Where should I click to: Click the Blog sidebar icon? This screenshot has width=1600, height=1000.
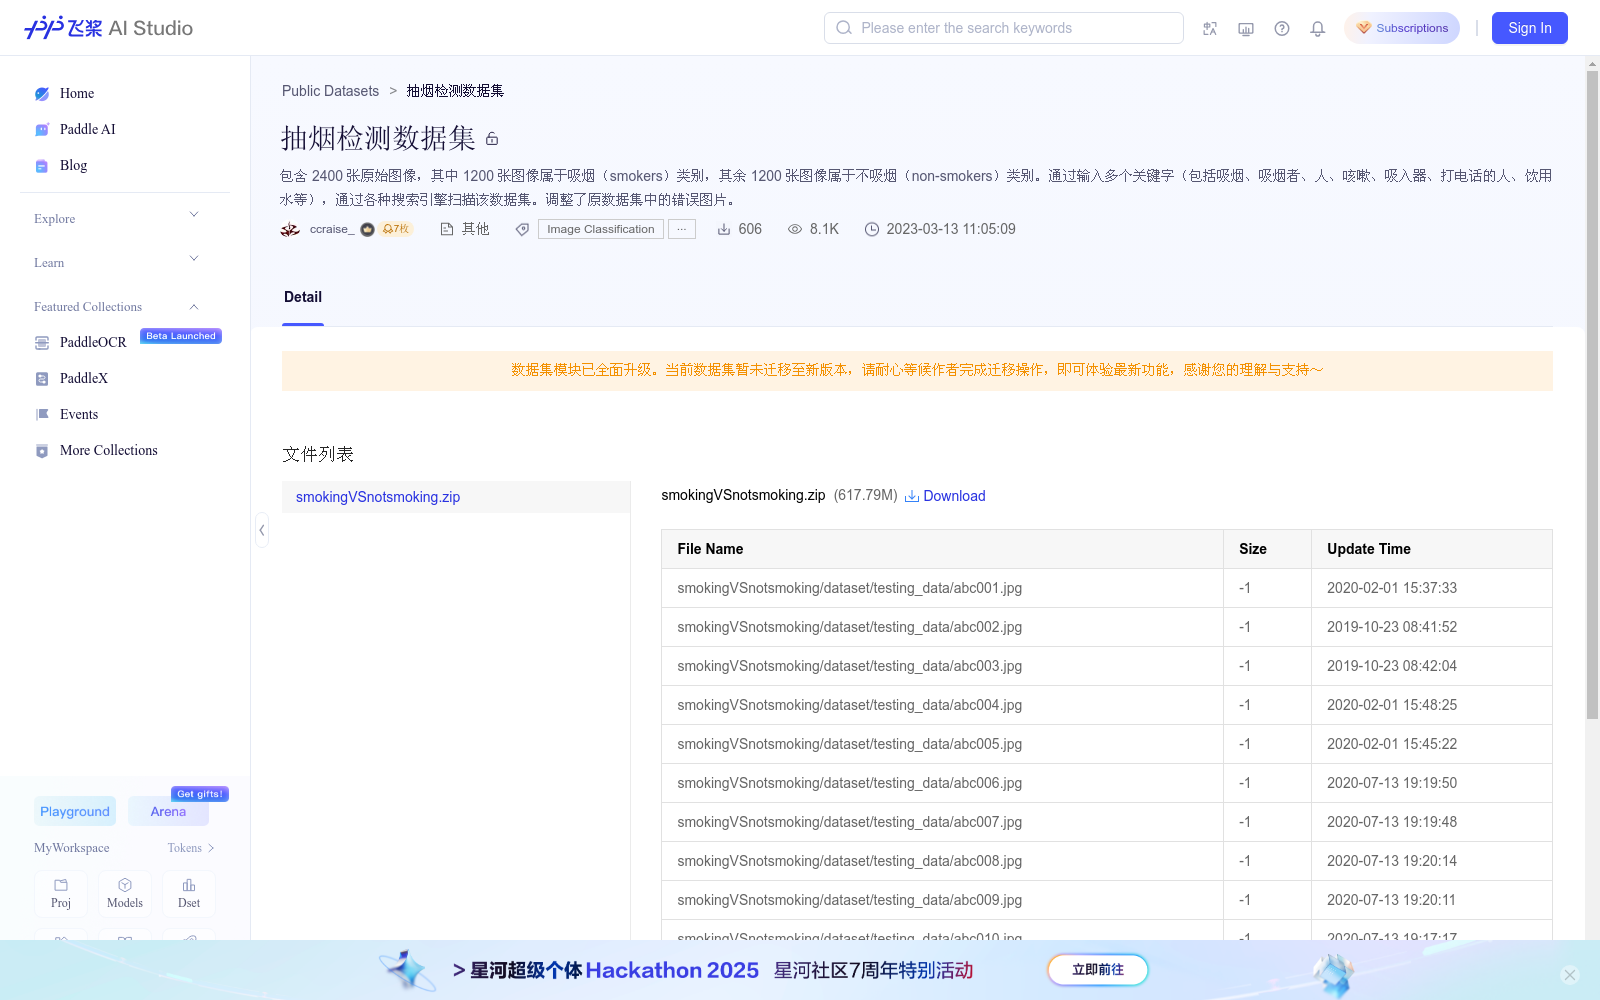(x=42, y=166)
